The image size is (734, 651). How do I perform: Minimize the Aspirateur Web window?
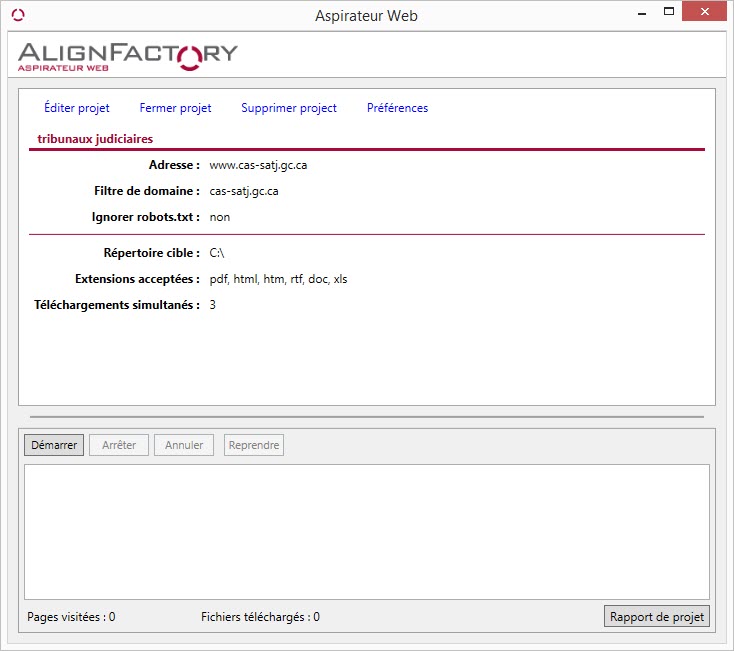pos(641,15)
